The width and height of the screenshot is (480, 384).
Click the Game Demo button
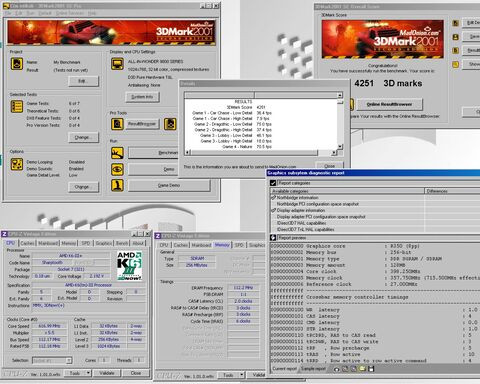pos(169,185)
